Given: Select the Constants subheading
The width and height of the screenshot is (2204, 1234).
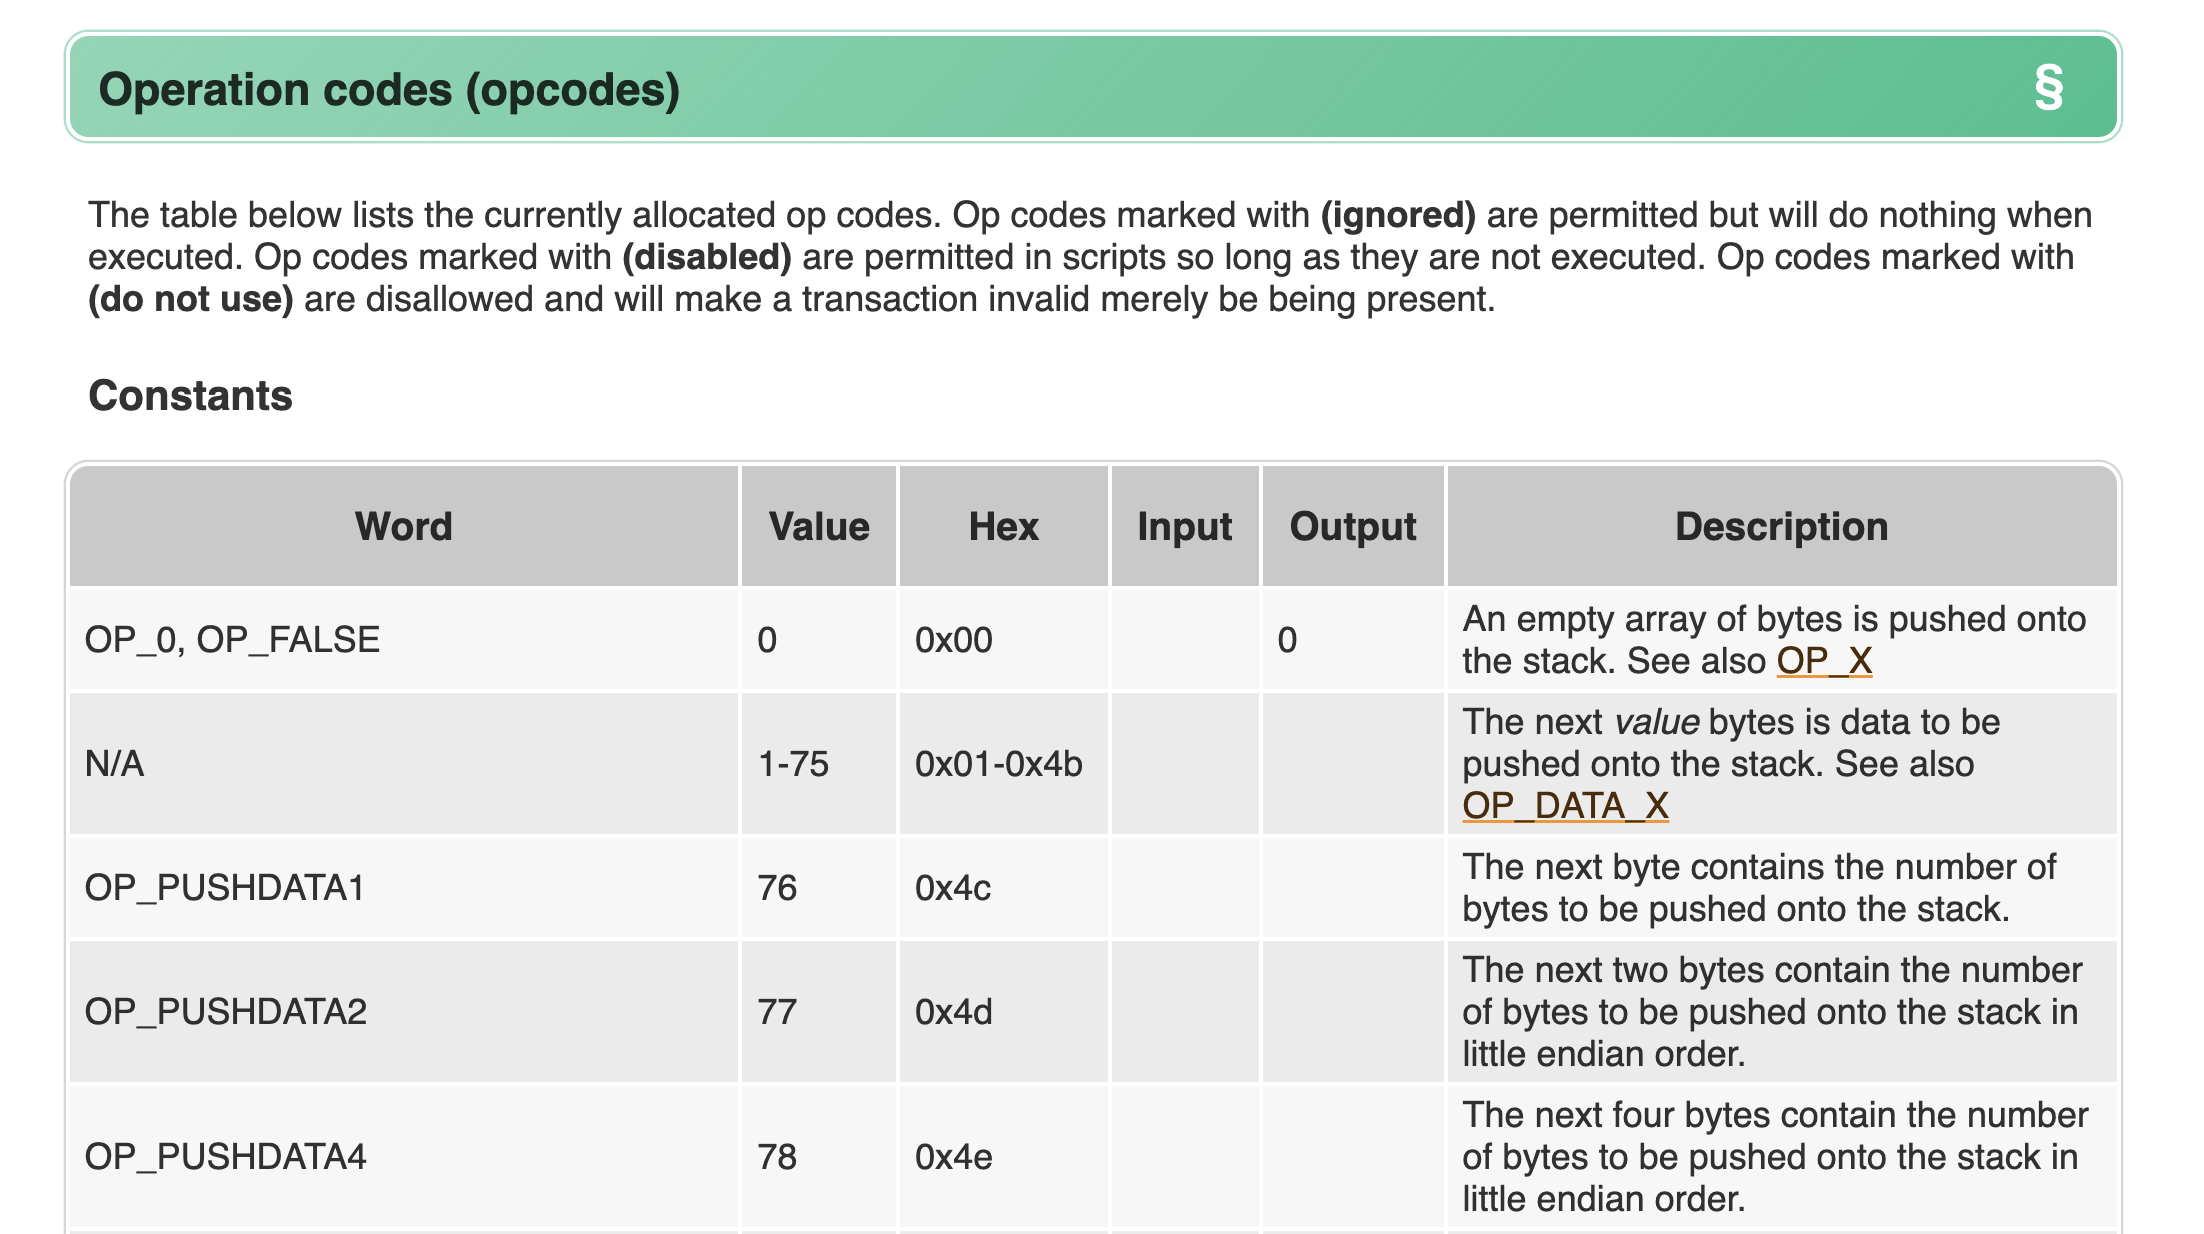Looking at the screenshot, I should pos(190,396).
